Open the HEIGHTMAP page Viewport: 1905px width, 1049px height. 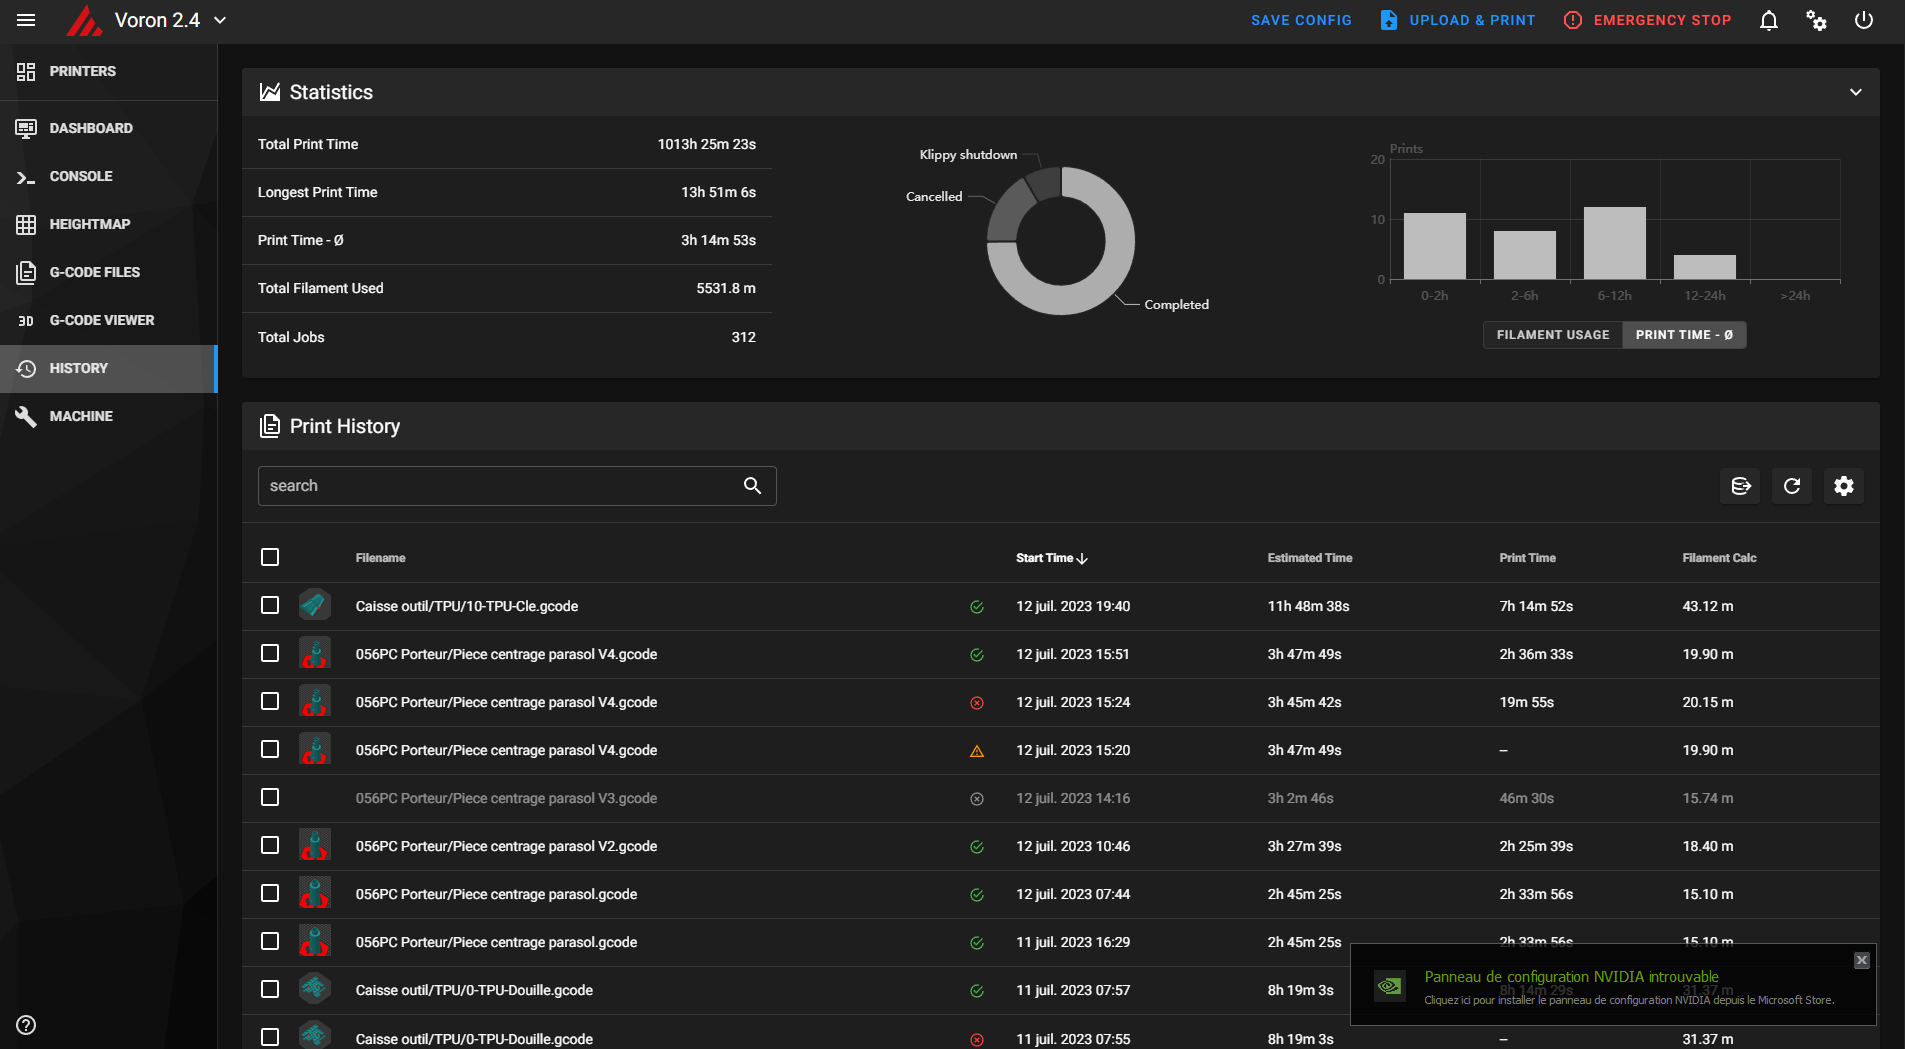pyautogui.click(x=108, y=224)
